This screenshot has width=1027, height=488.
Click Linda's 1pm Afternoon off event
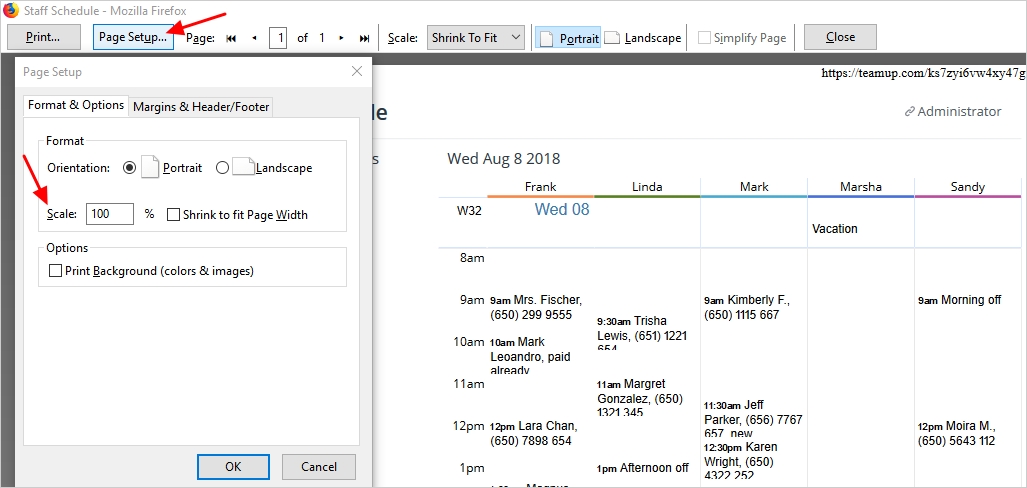pyautogui.click(x=643, y=468)
